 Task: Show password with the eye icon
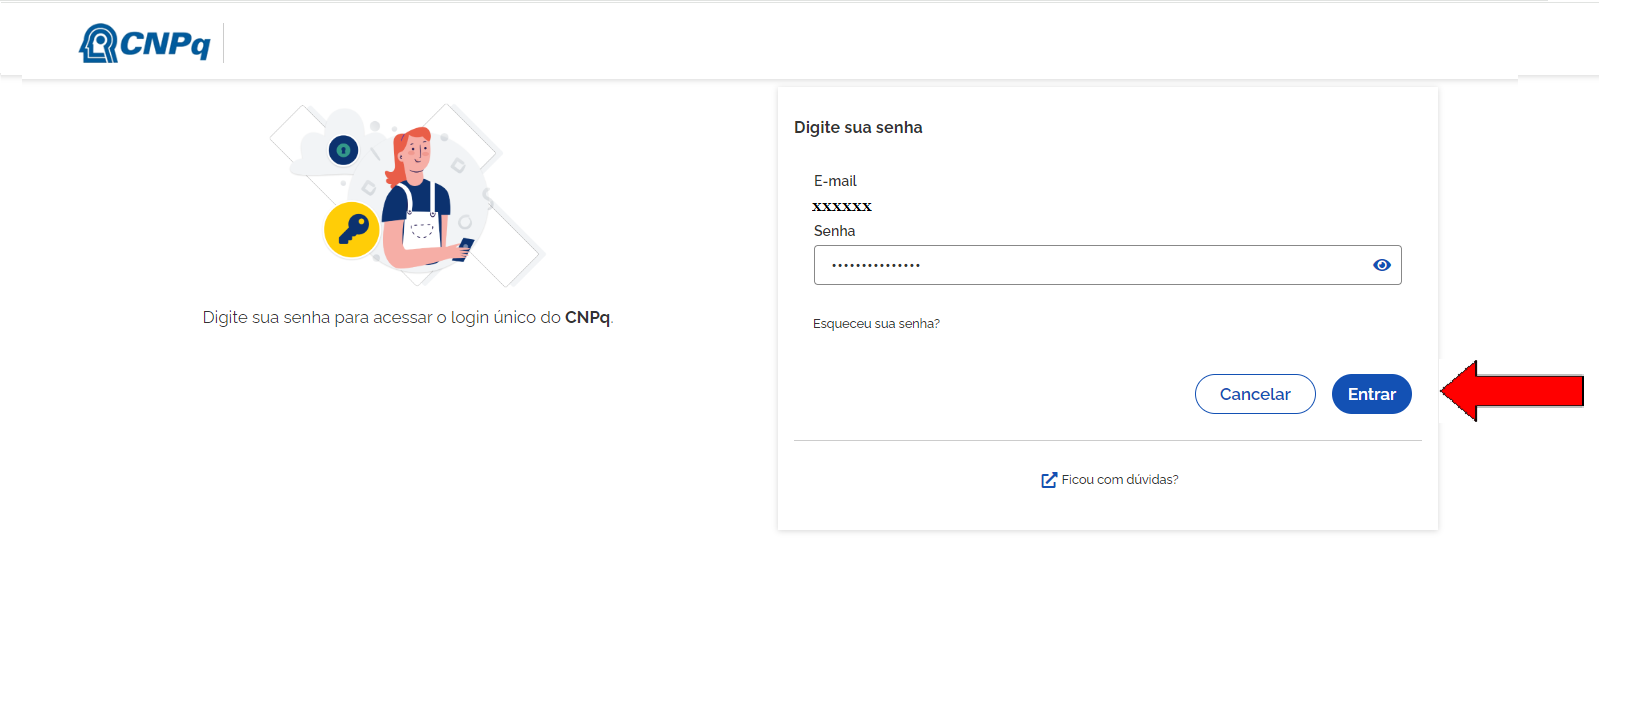pyautogui.click(x=1382, y=265)
